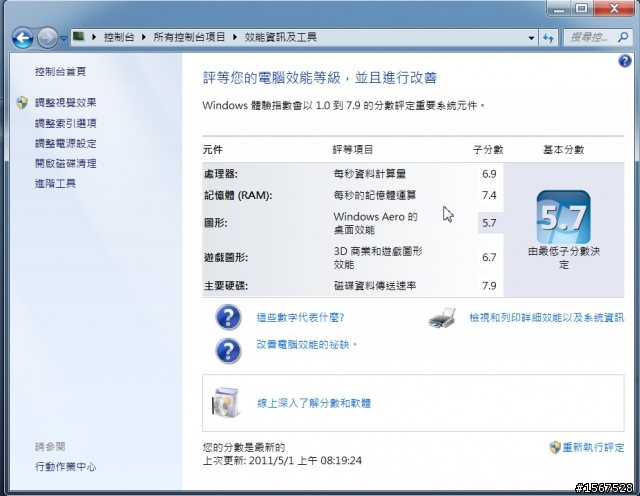The height and width of the screenshot is (496, 640).
Task: Click the 子分數 column header
Action: coord(488,150)
